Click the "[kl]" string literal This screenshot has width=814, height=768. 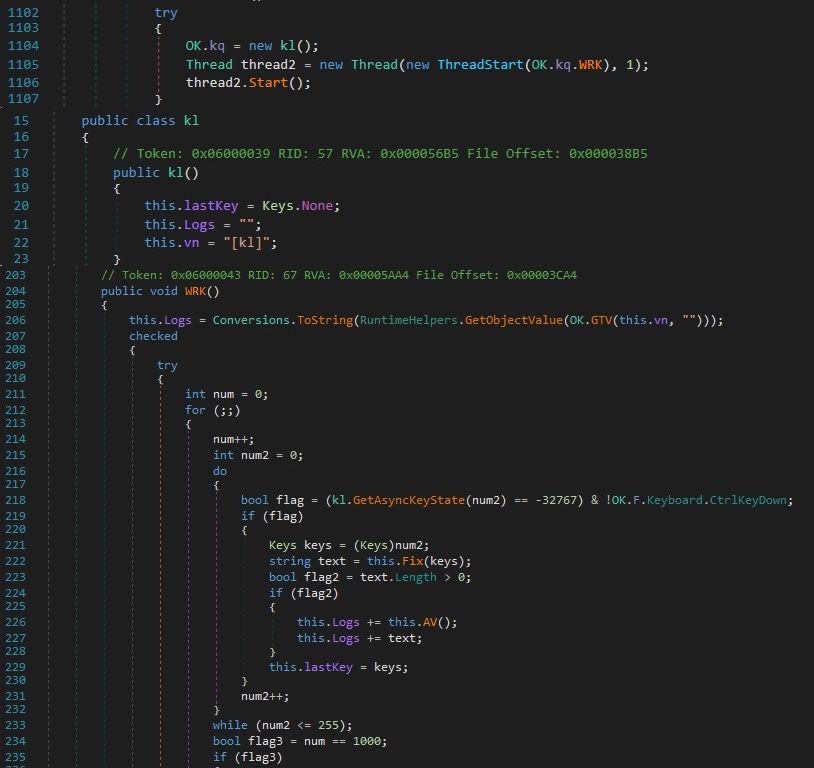pyautogui.click(x=248, y=242)
